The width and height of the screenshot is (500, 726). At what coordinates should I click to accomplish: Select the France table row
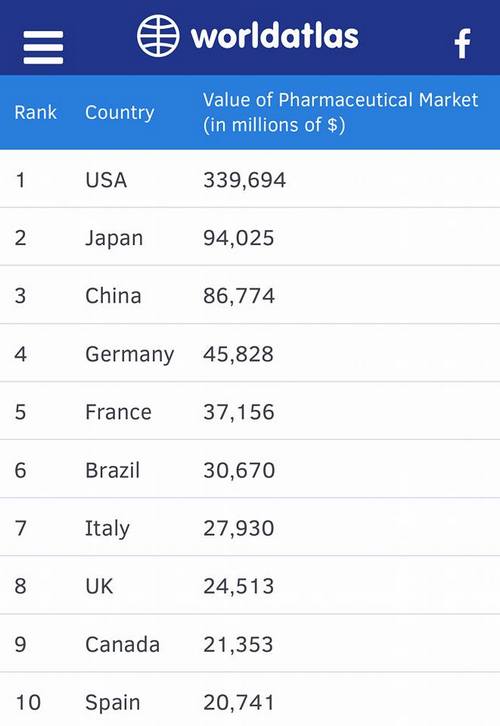tap(250, 412)
